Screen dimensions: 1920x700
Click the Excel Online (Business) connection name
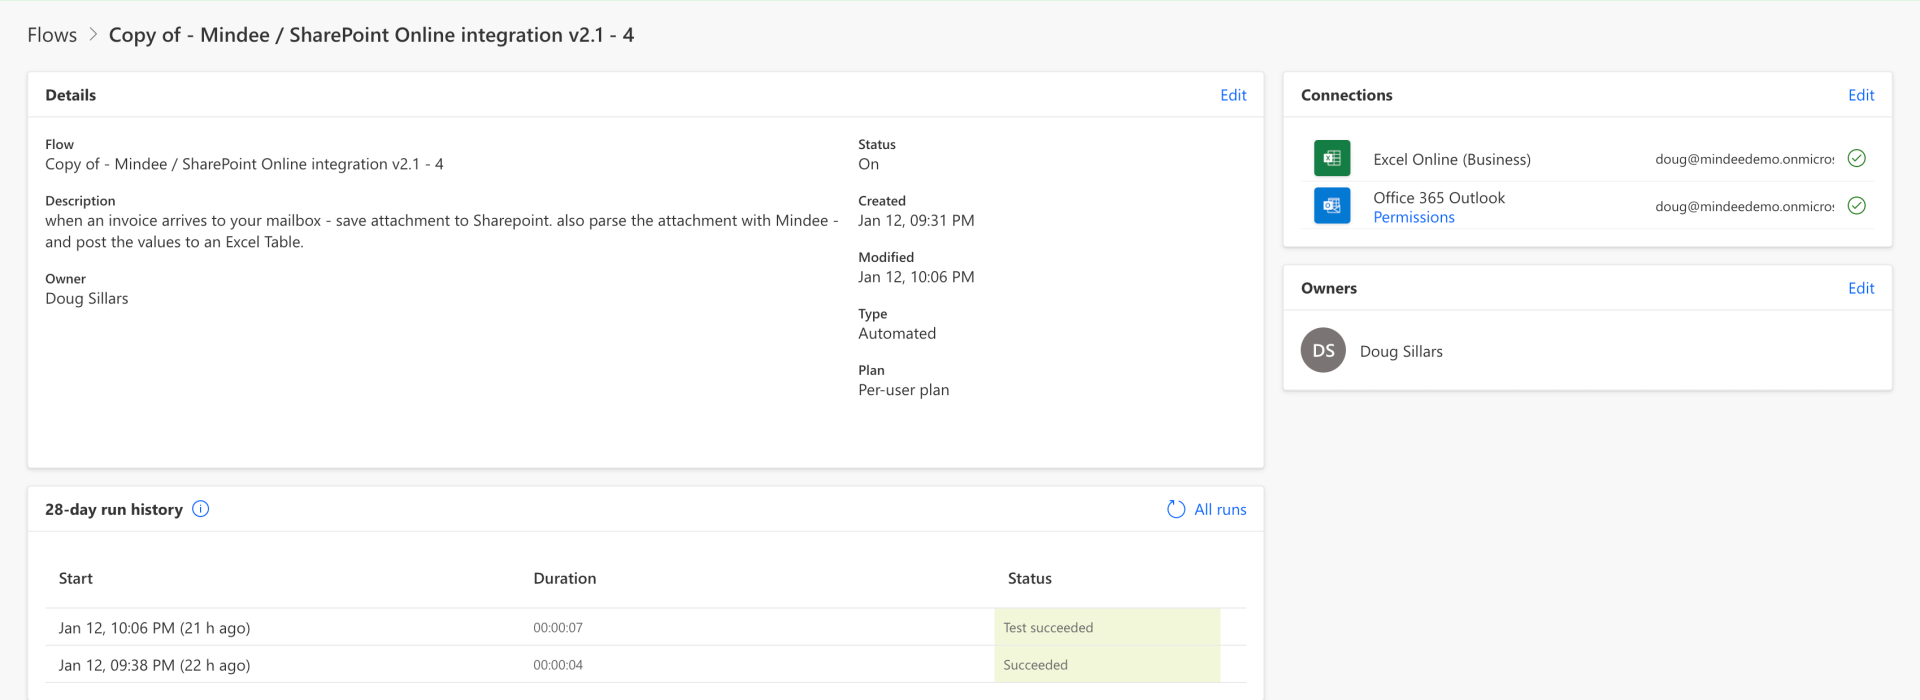tap(1452, 159)
